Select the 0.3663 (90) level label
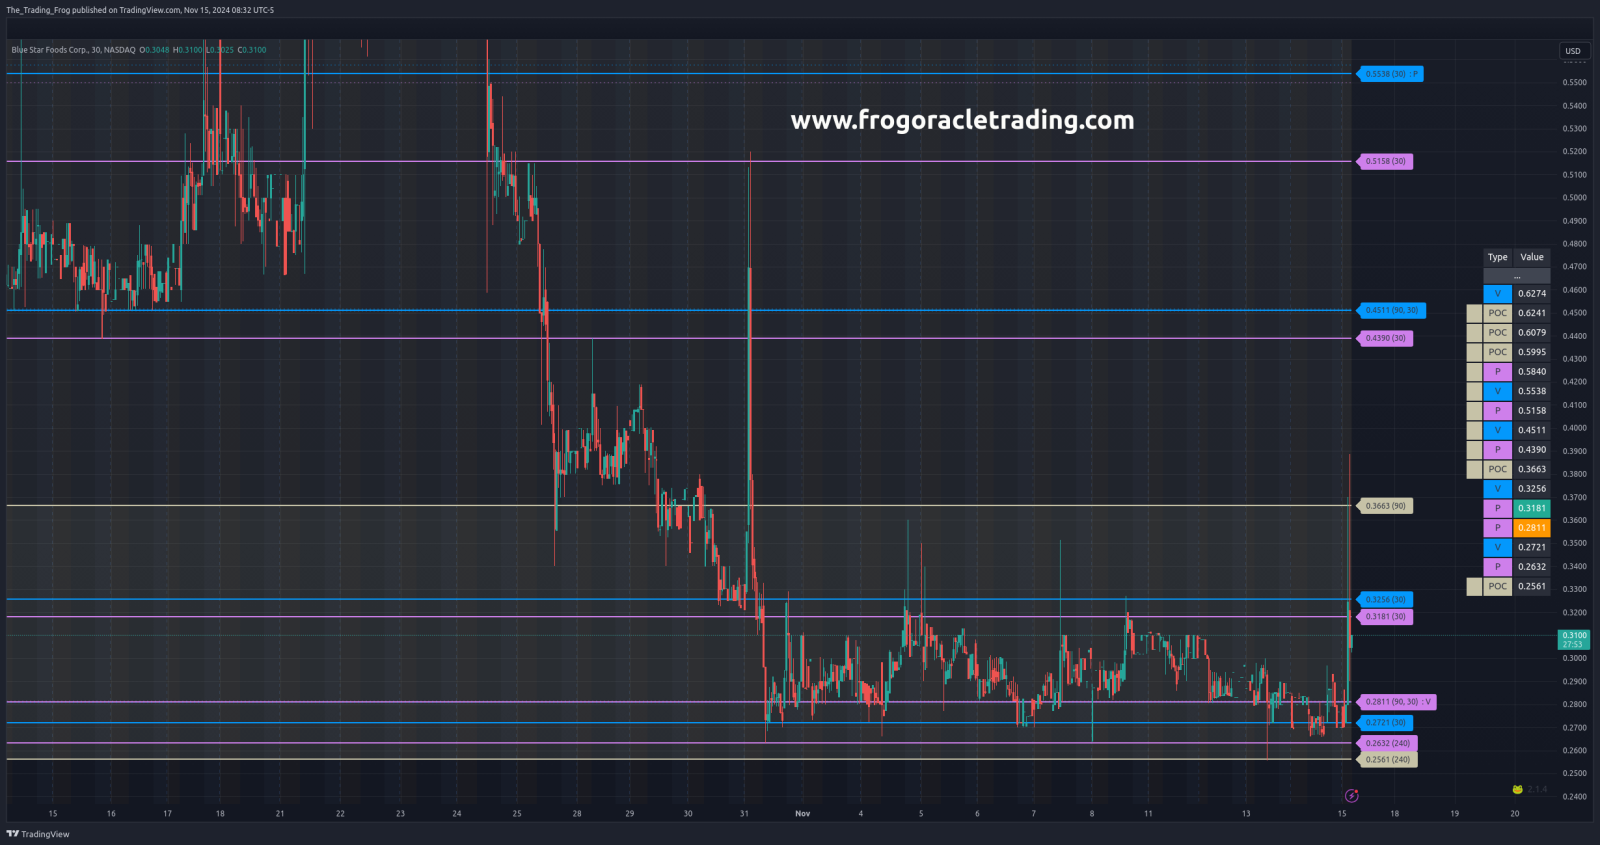 [1385, 506]
